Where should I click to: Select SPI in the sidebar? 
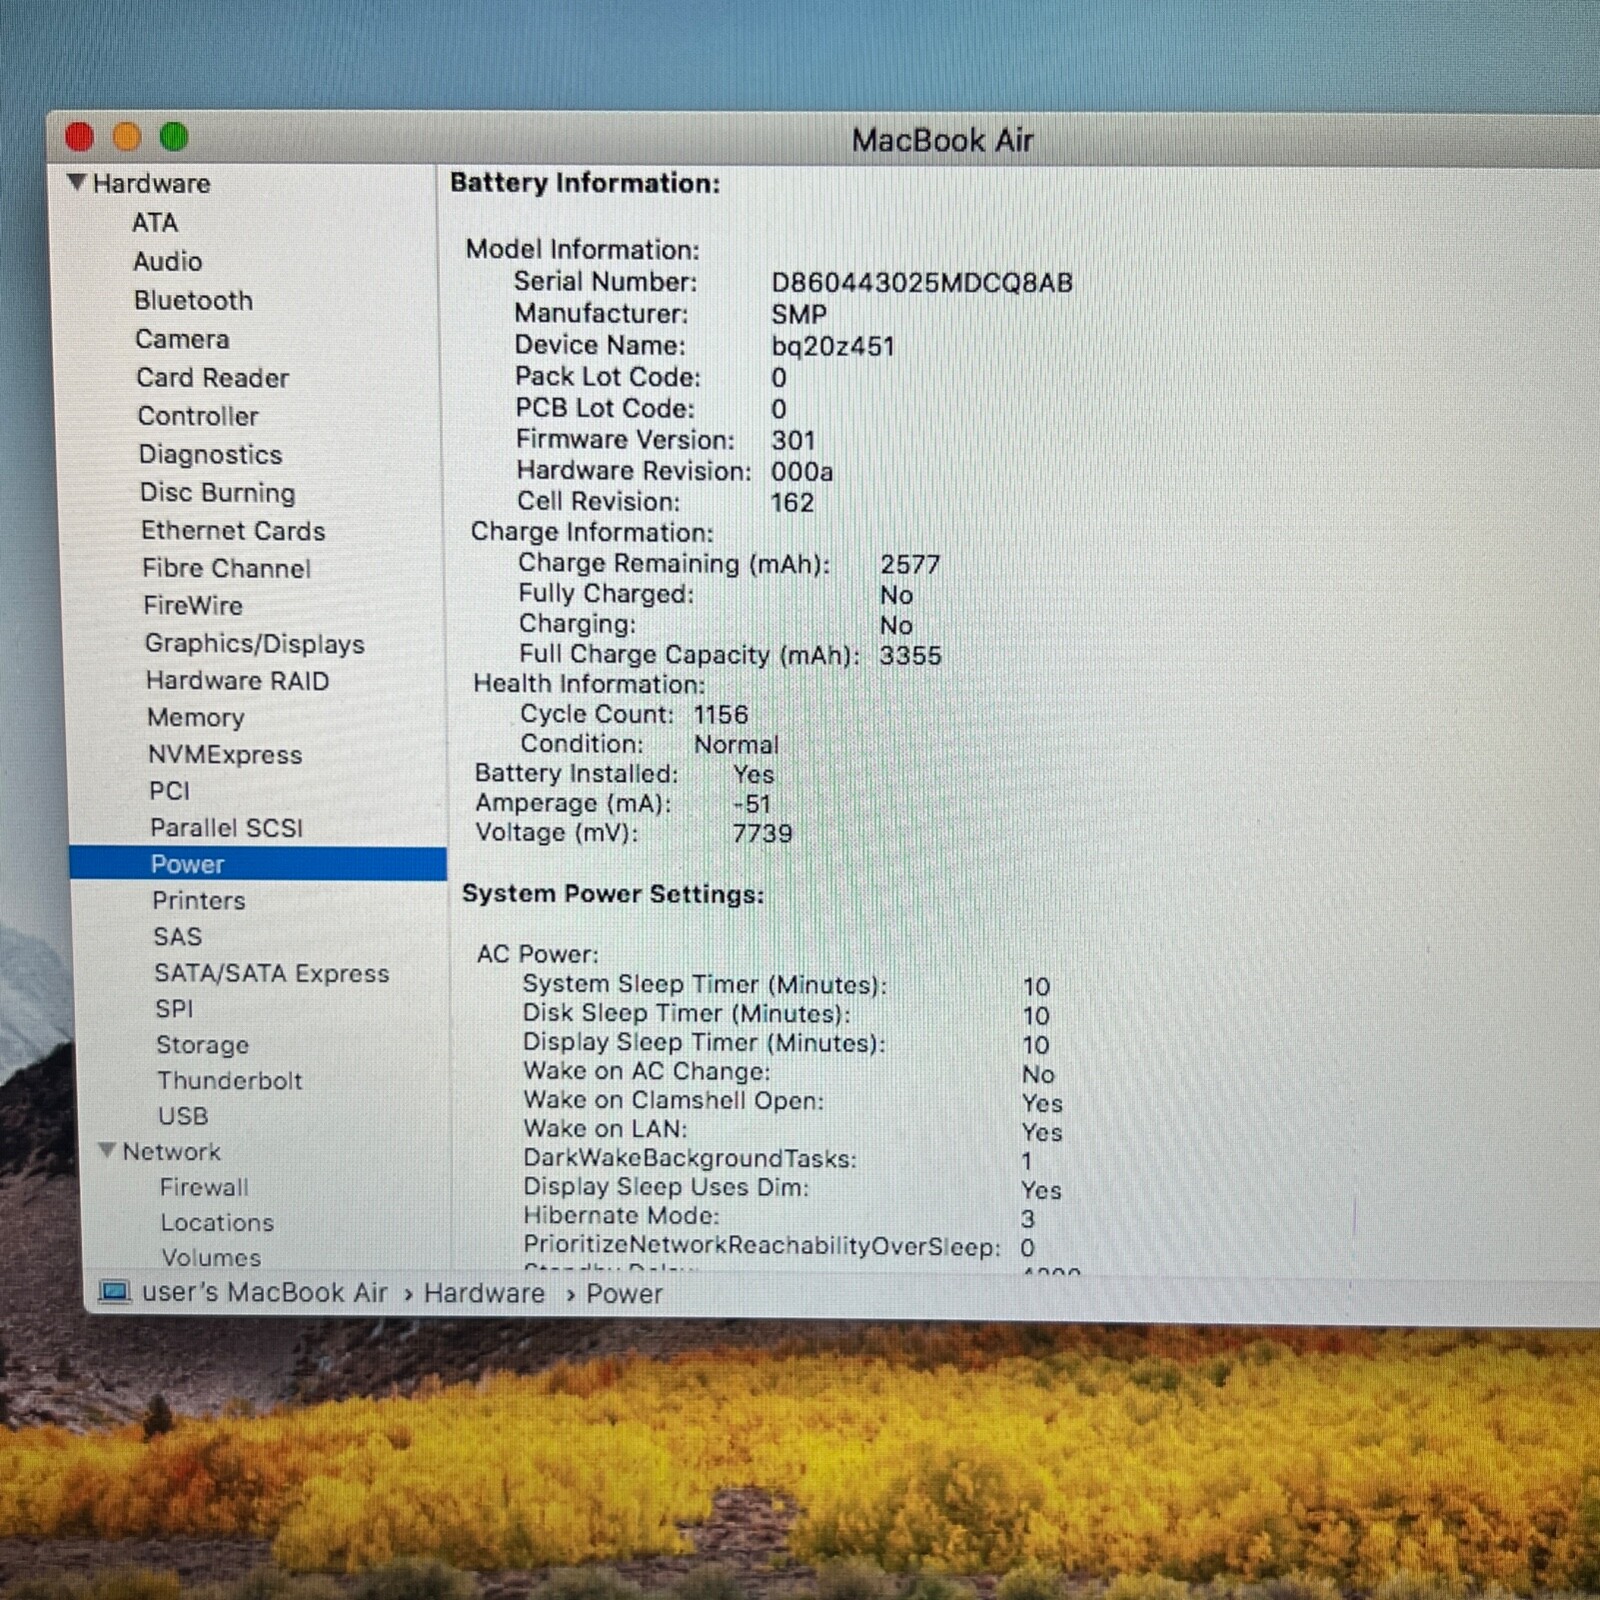coord(175,1009)
